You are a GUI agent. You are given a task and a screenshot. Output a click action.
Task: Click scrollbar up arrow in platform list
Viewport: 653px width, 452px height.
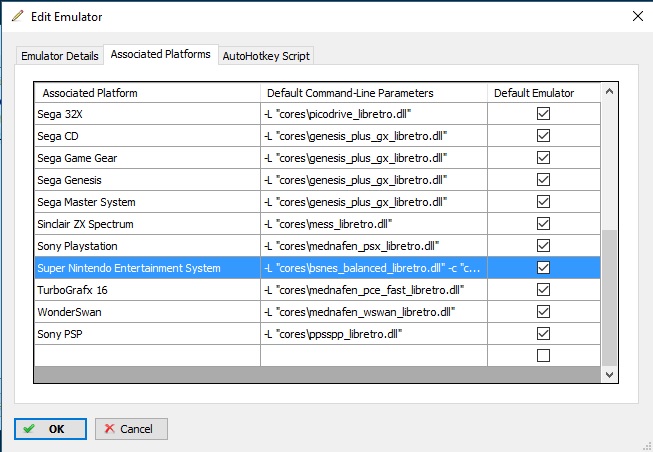click(609, 91)
